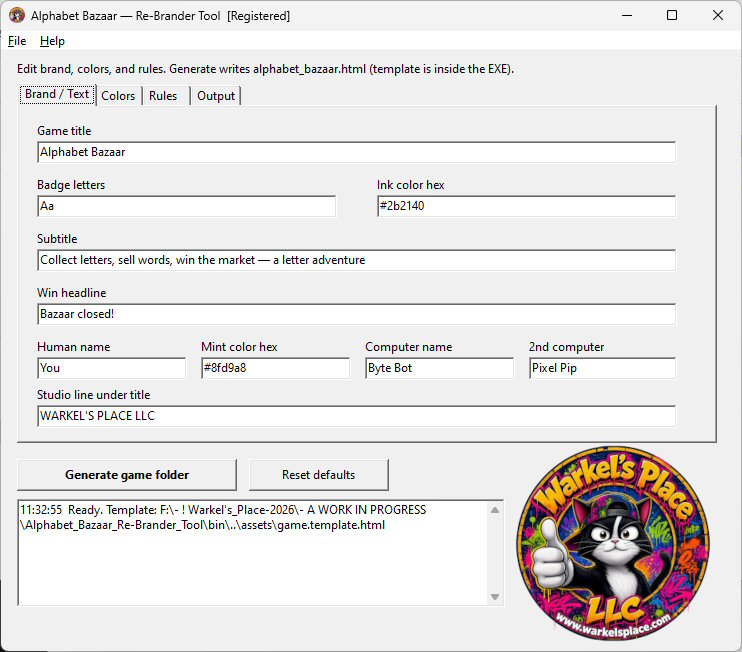Minimize the Re-Brander Tool window
Screen dimensions: 742x652
[627, 15]
